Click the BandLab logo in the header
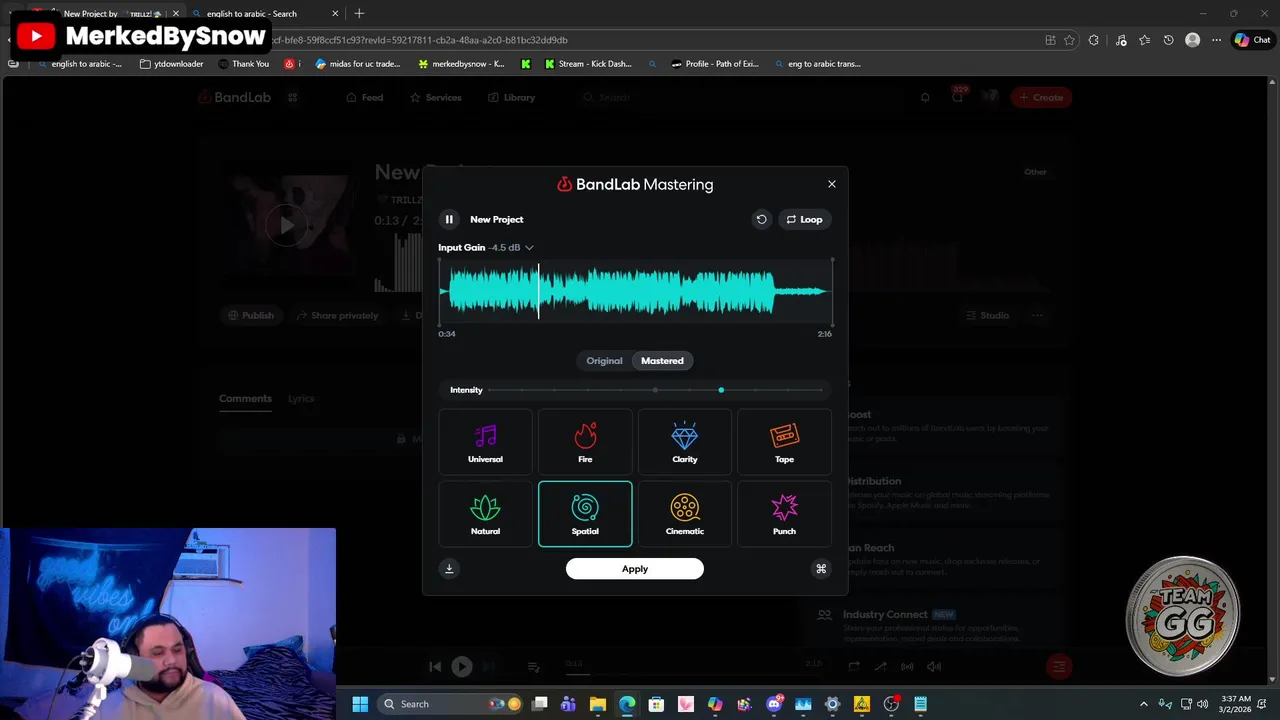 point(233,97)
